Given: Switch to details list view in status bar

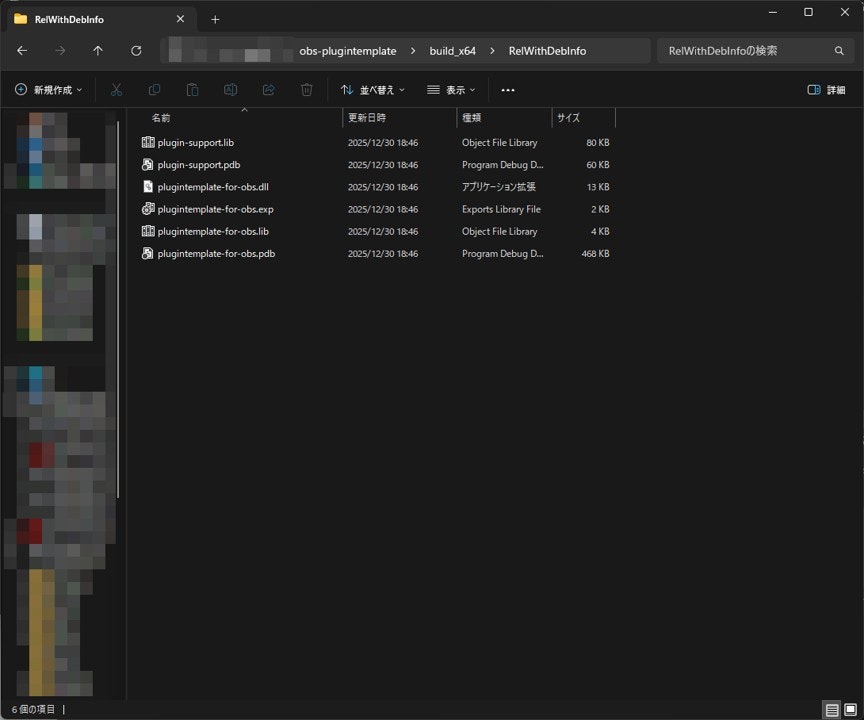Looking at the screenshot, I should coord(832,710).
